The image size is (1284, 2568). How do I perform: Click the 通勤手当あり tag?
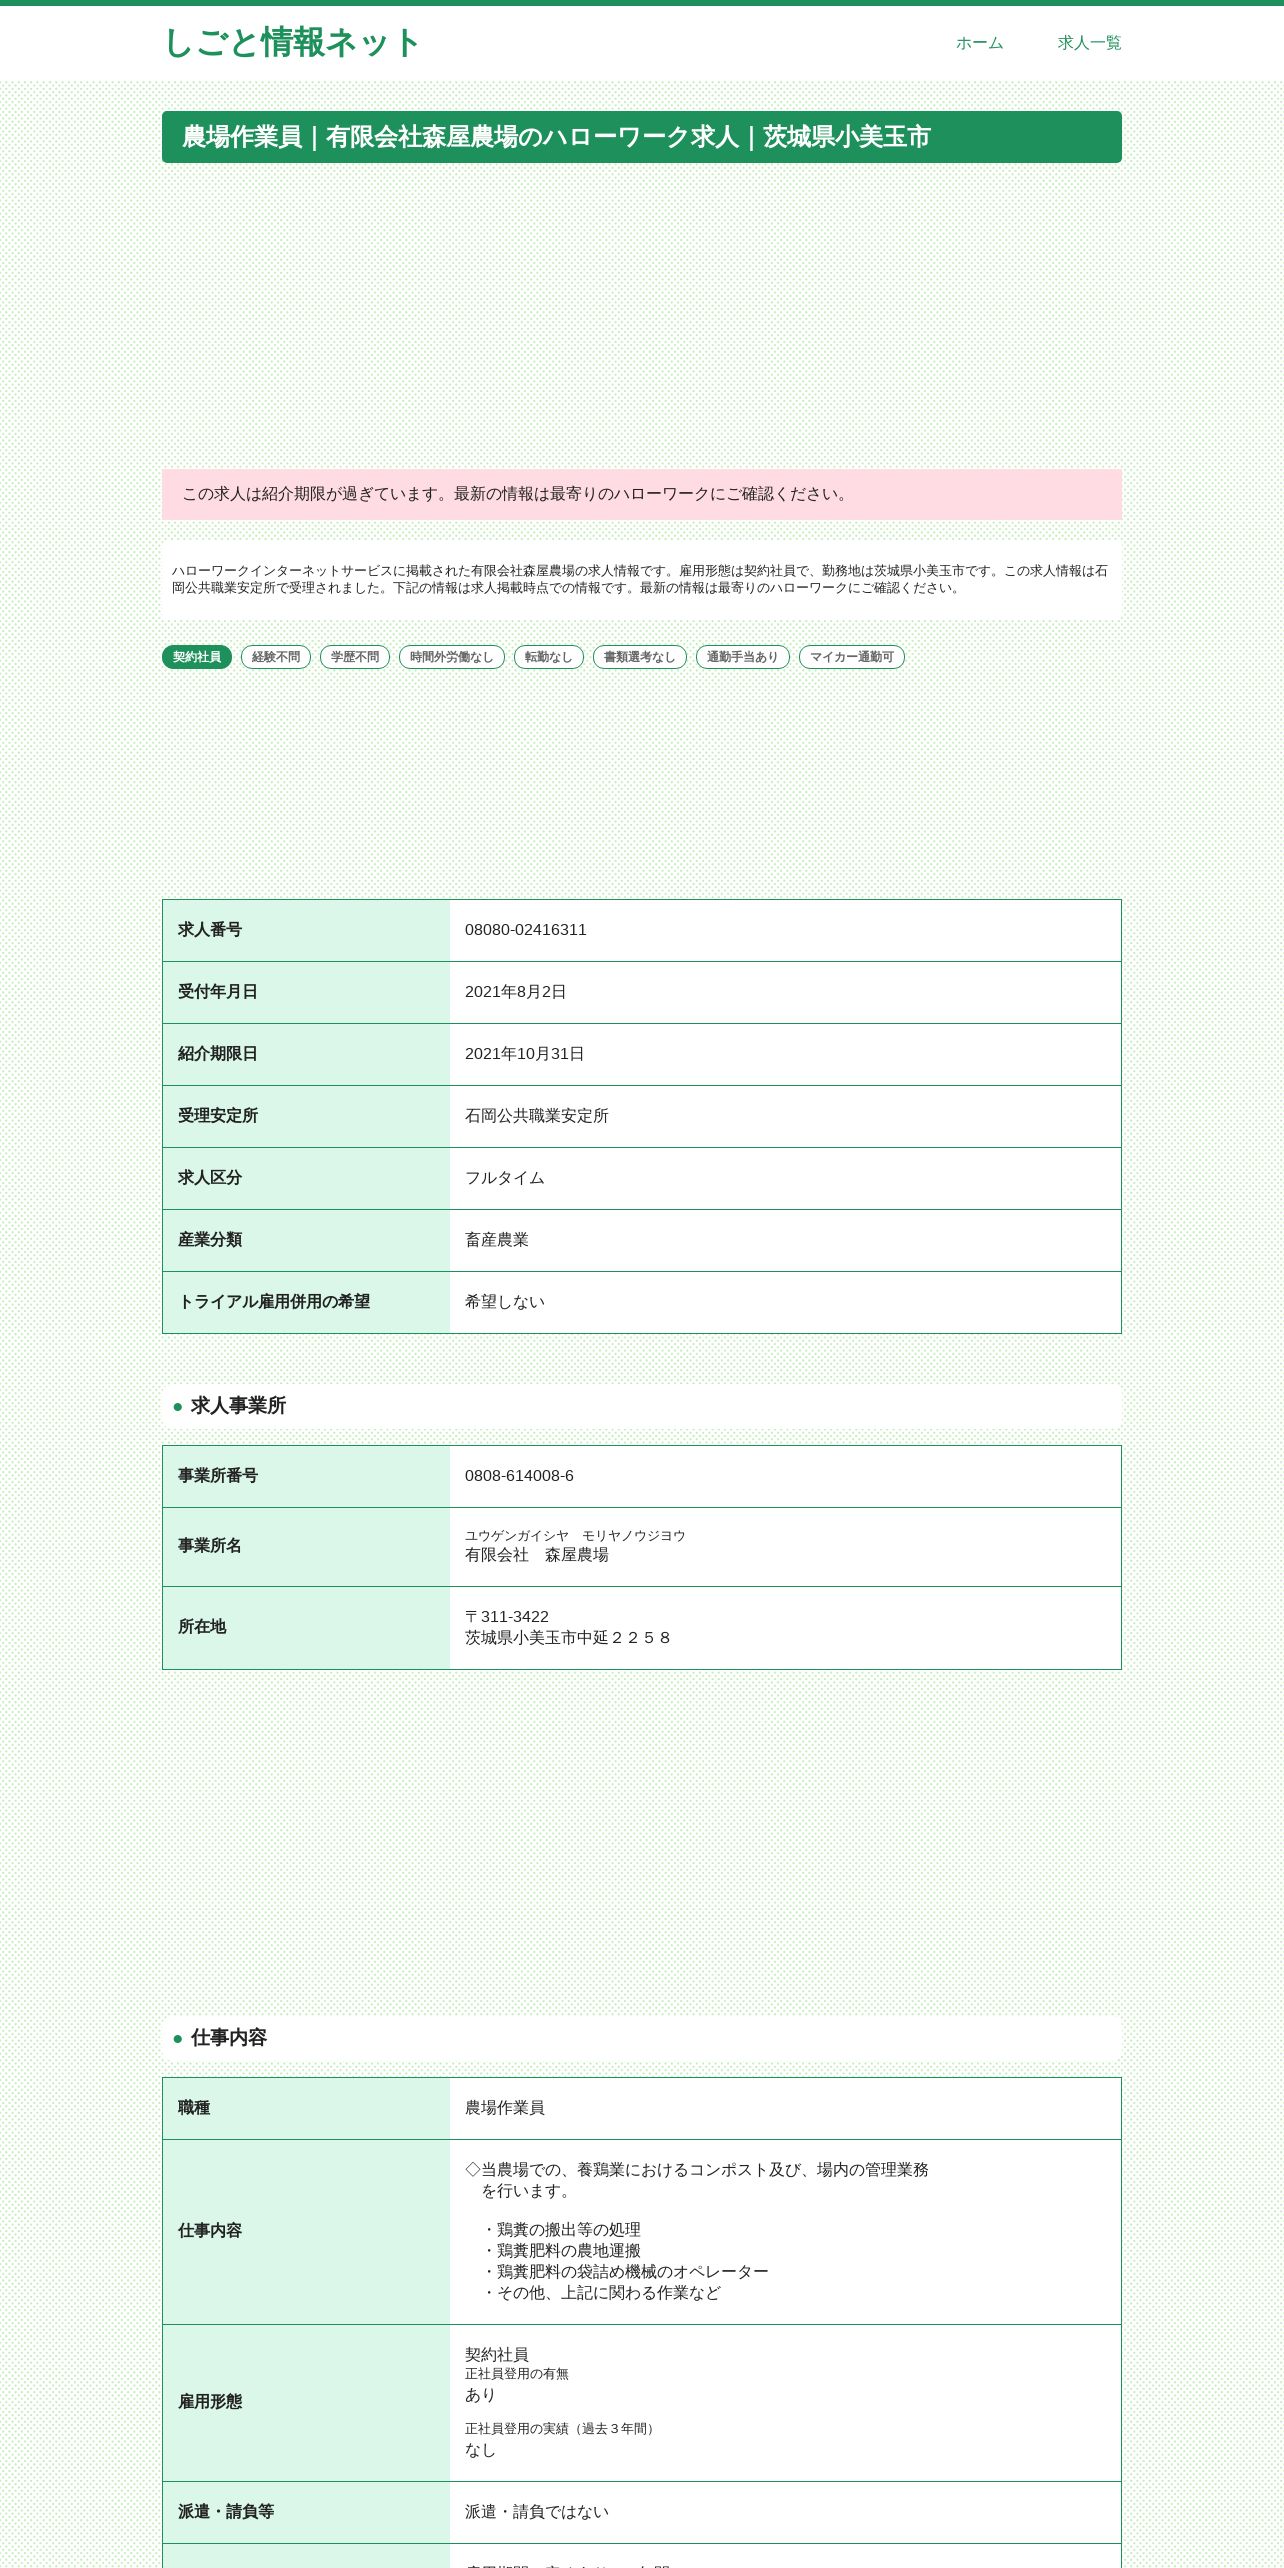pyautogui.click(x=743, y=657)
